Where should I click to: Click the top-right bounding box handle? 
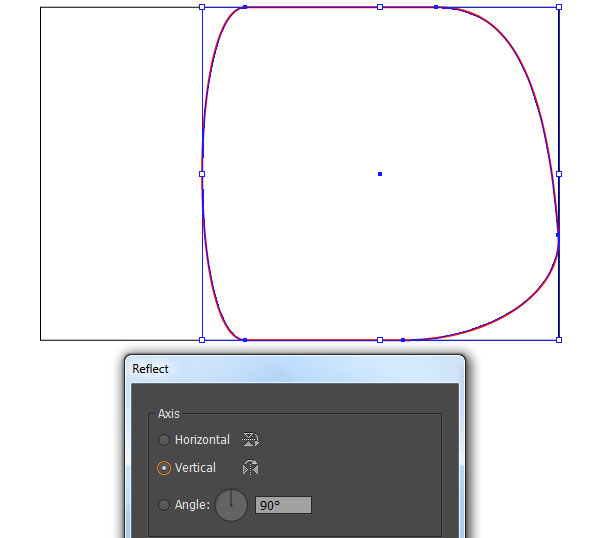pos(559,7)
